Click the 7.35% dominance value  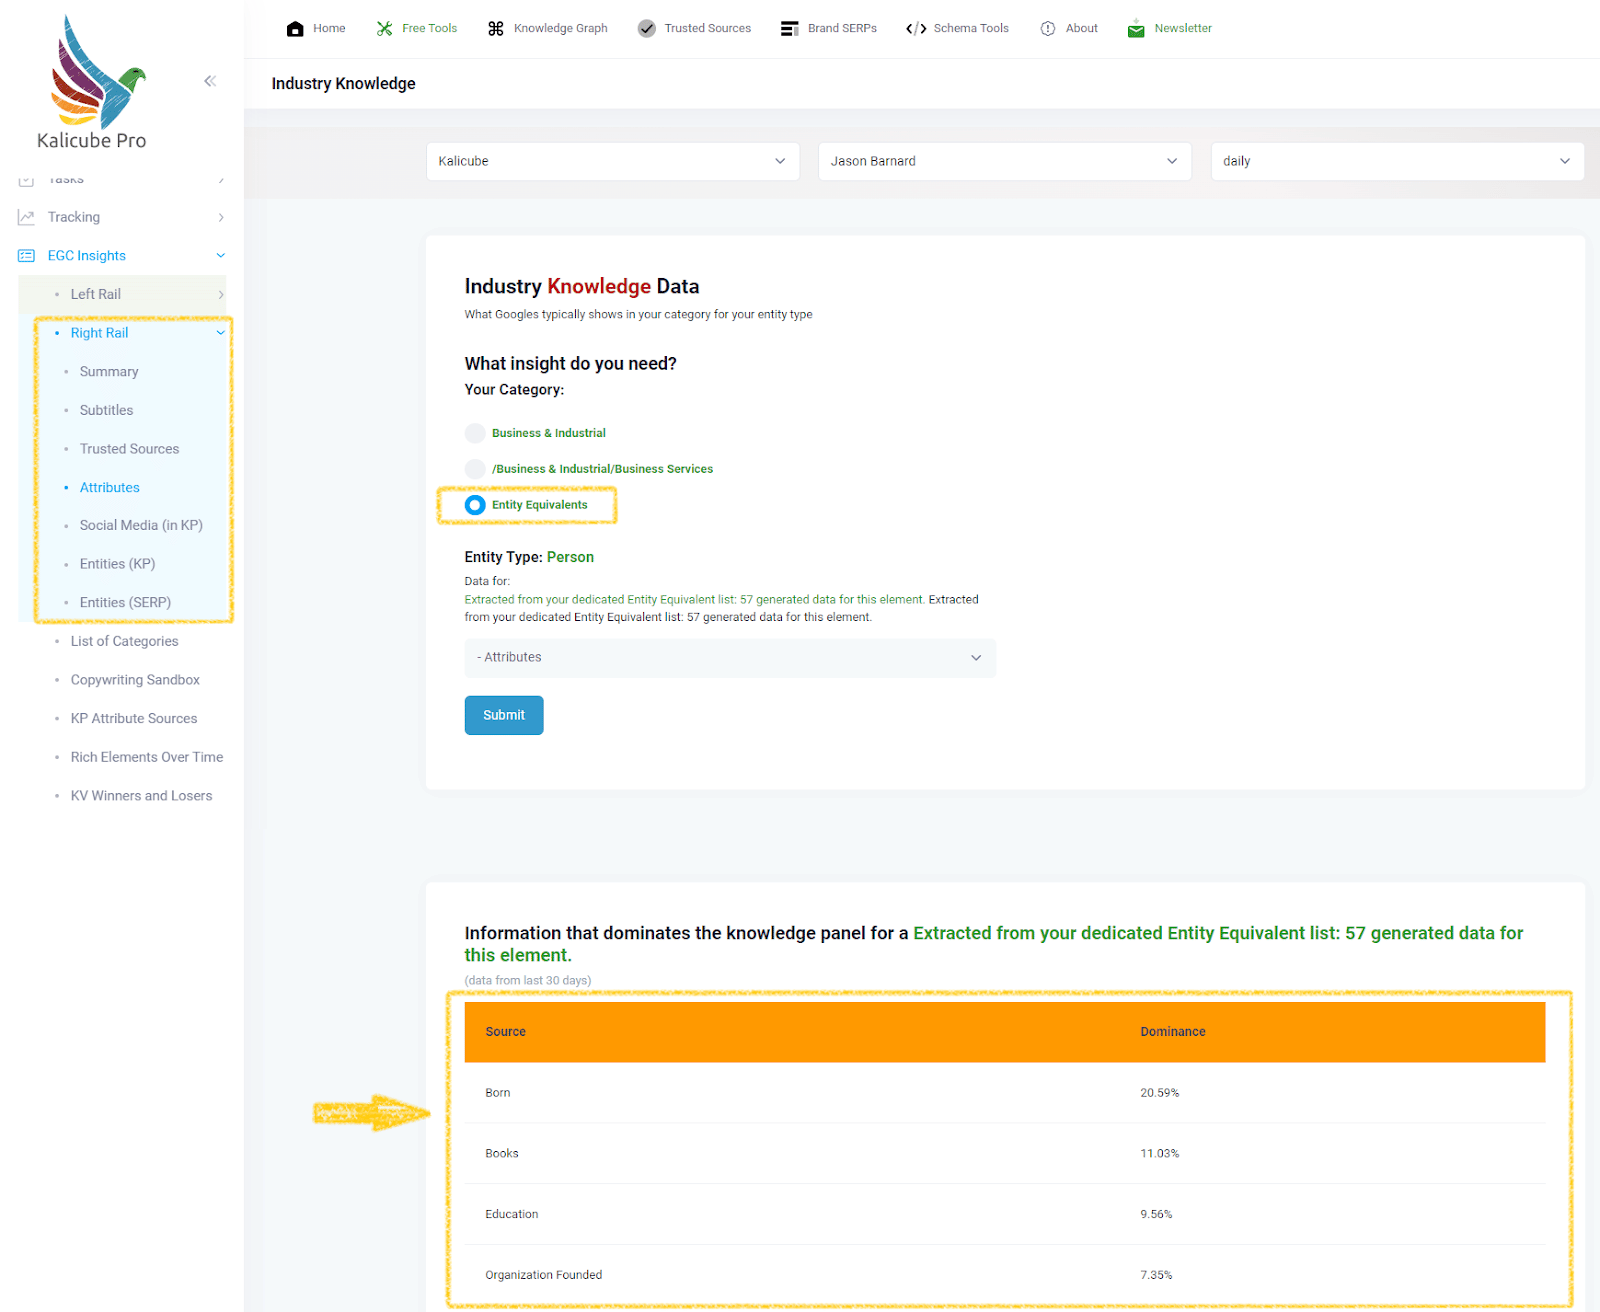coord(1156,1275)
